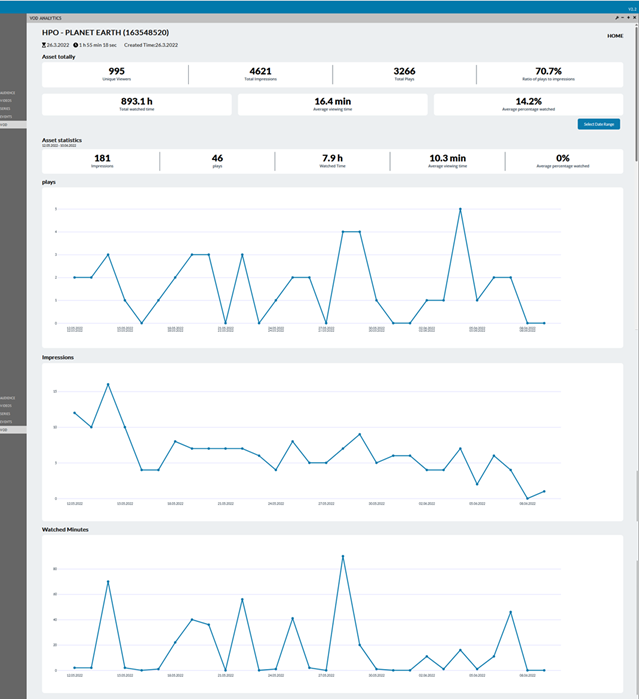
Task: Click the hourglass icon beside 26.3.2022
Action: (x=44, y=45)
